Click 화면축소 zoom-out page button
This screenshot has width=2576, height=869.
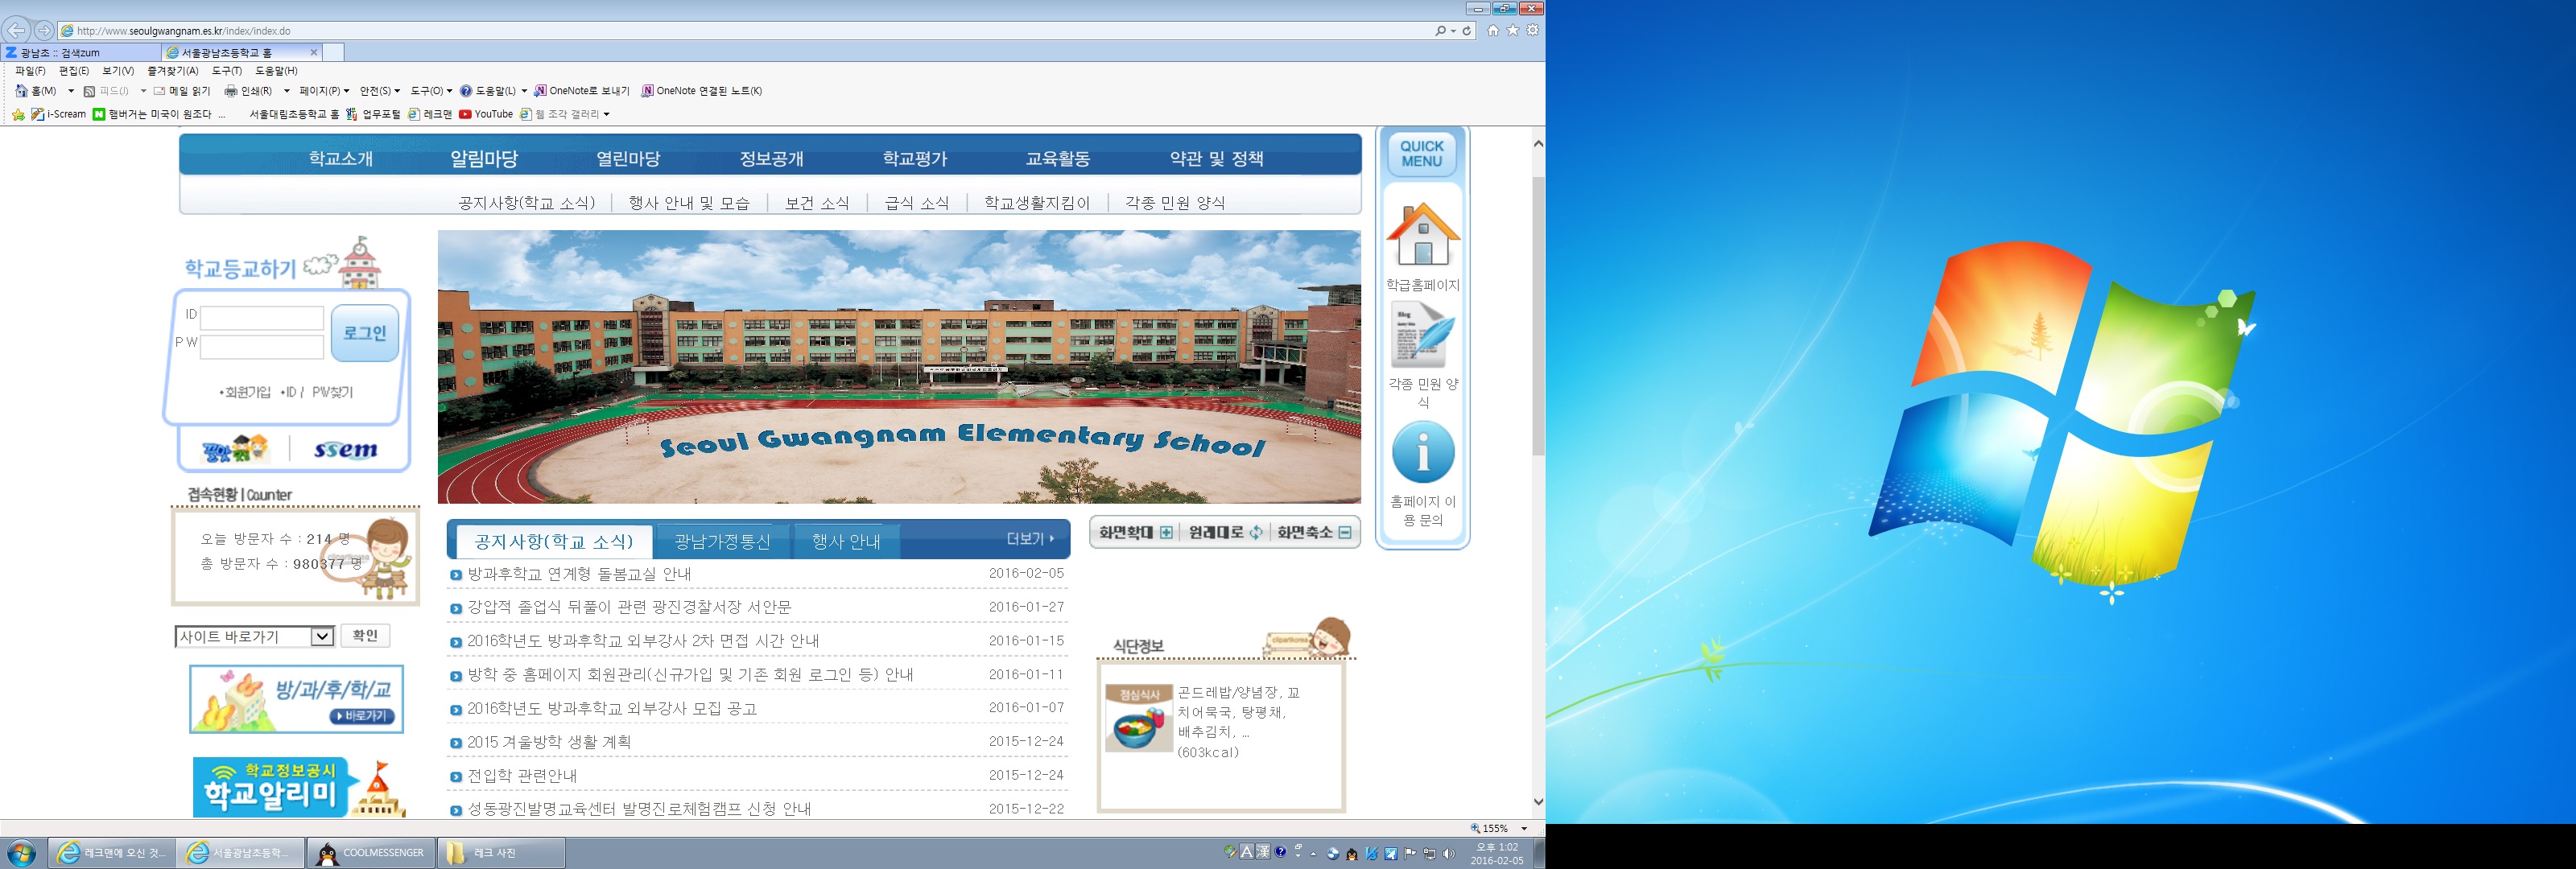click(1315, 533)
